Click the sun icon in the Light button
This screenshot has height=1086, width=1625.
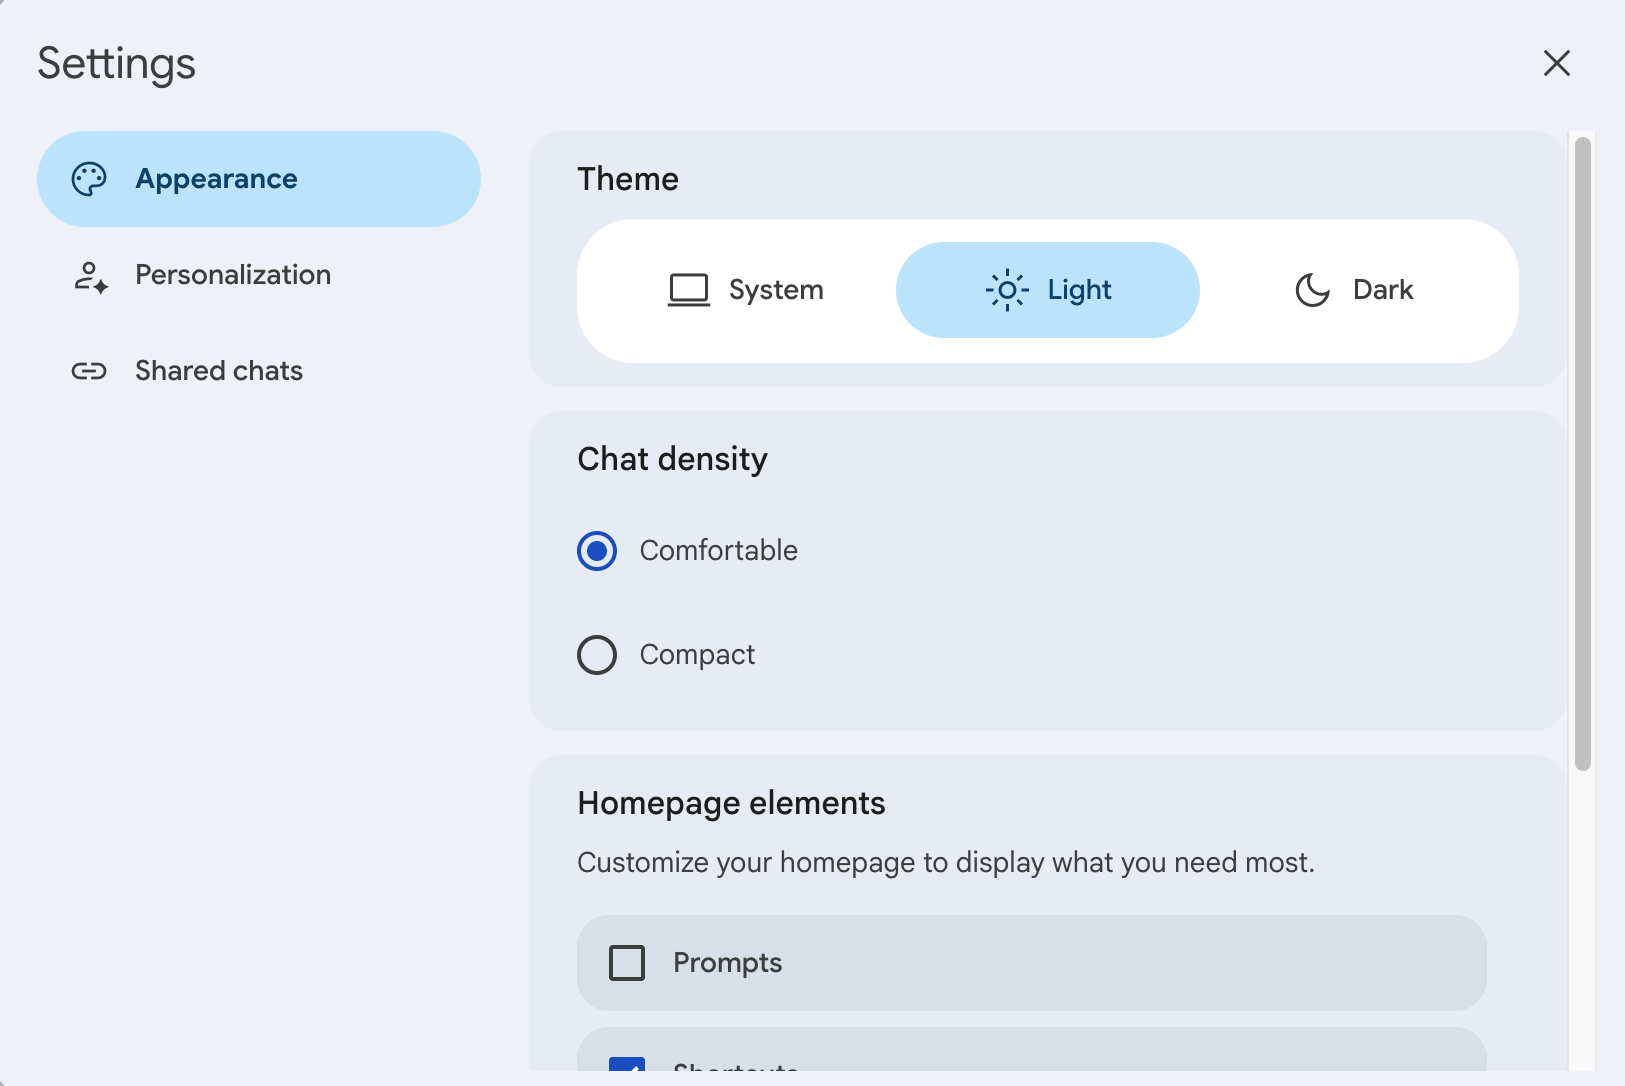(x=1006, y=289)
